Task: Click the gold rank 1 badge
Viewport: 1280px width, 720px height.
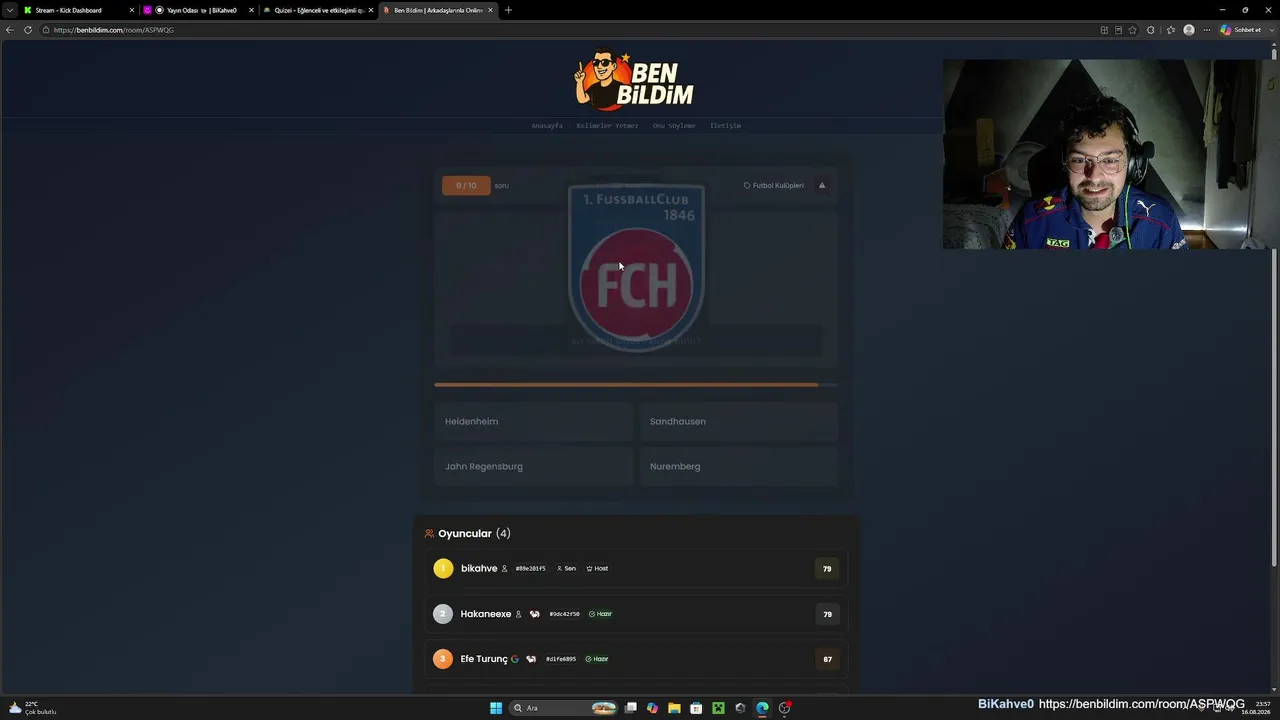Action: (443, 569)
